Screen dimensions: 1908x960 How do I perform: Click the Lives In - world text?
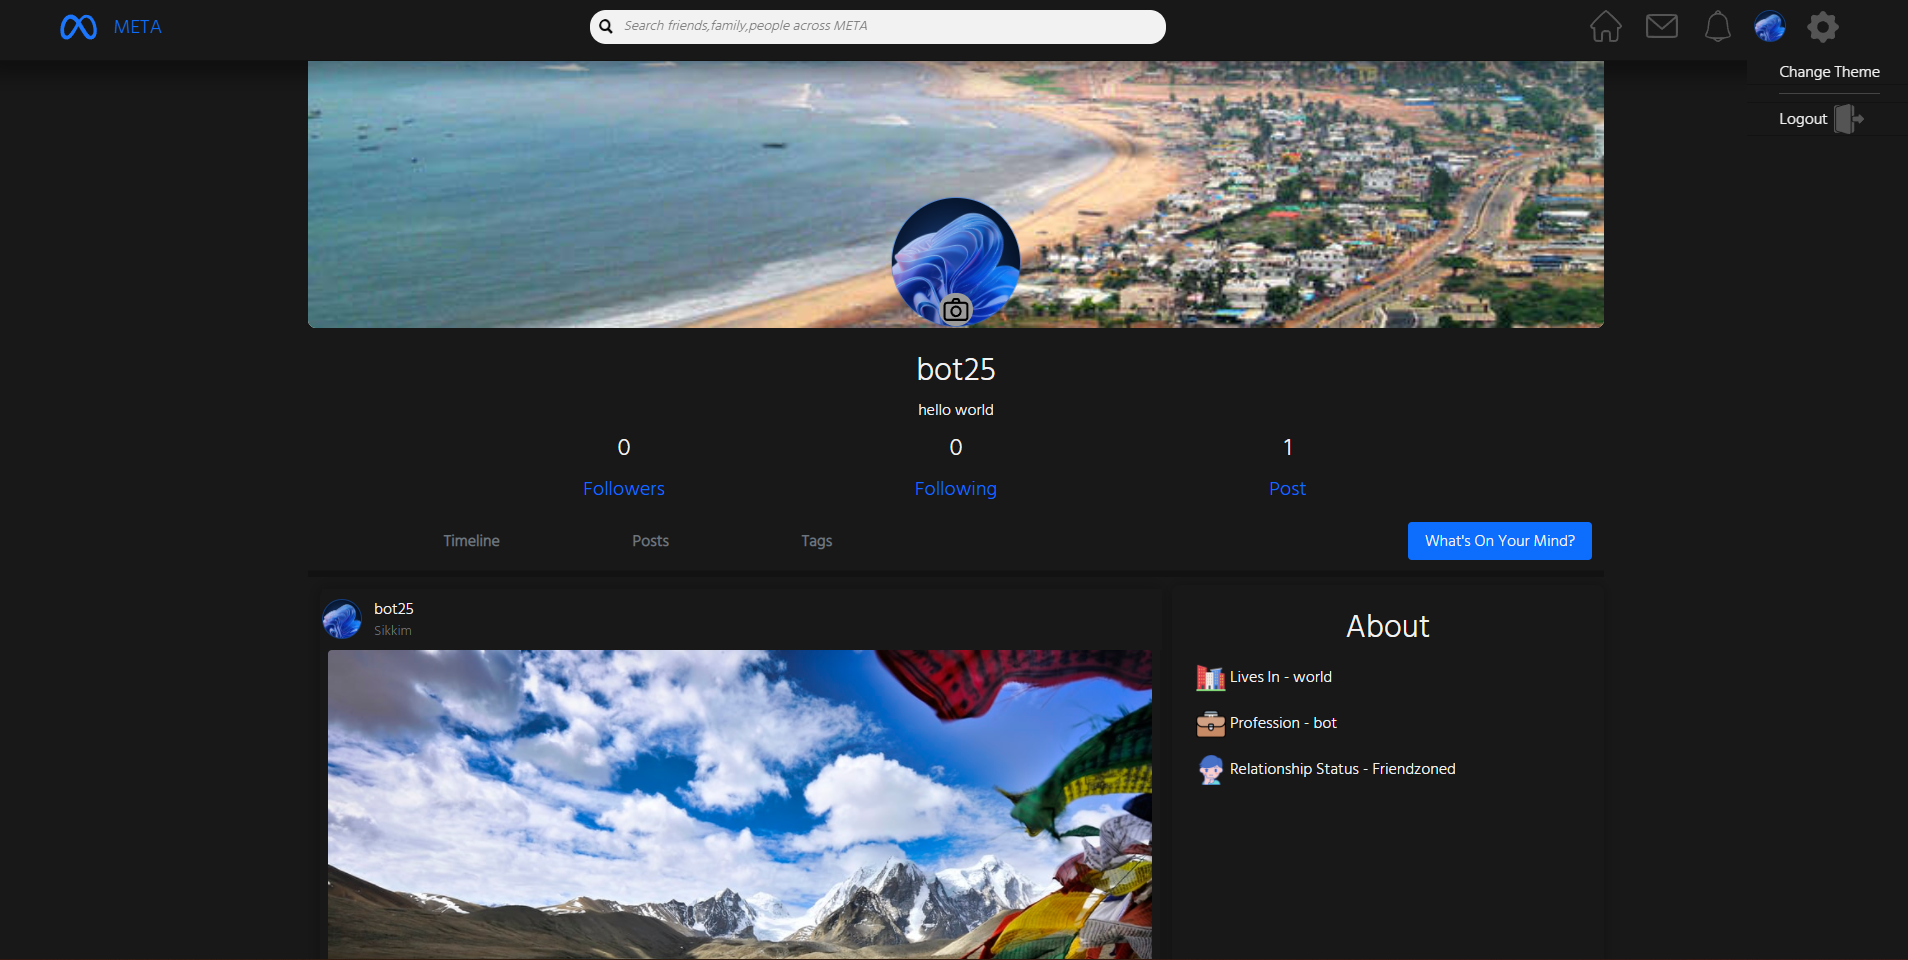1281,677
